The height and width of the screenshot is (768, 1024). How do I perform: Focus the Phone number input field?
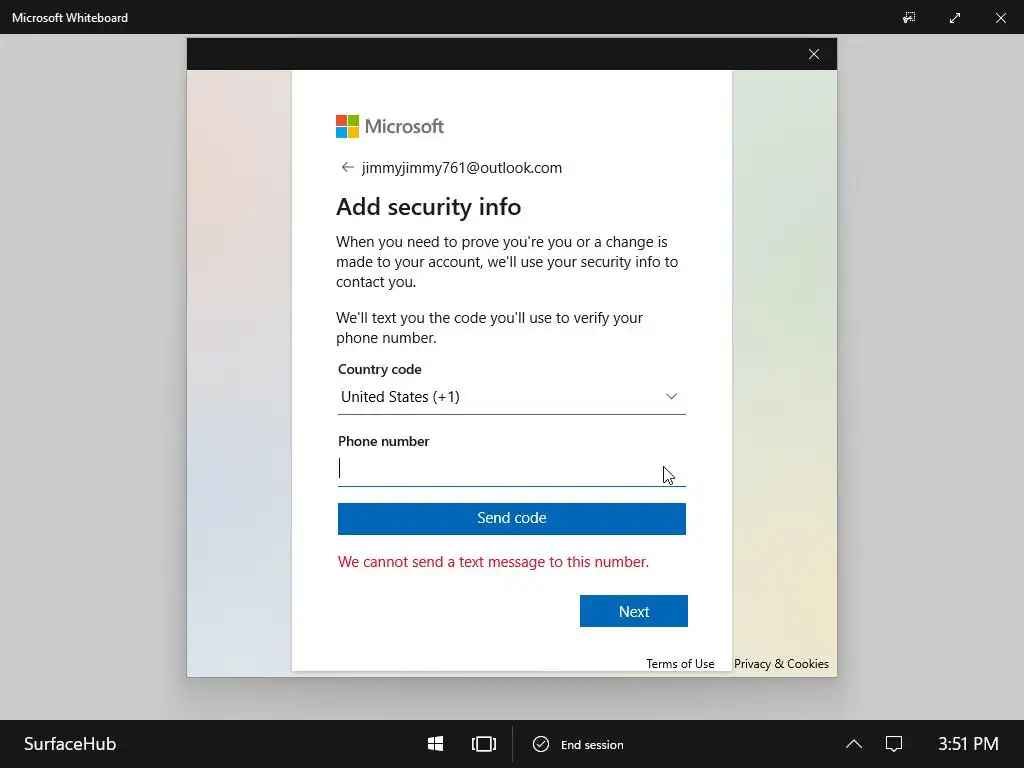[511, 469]
